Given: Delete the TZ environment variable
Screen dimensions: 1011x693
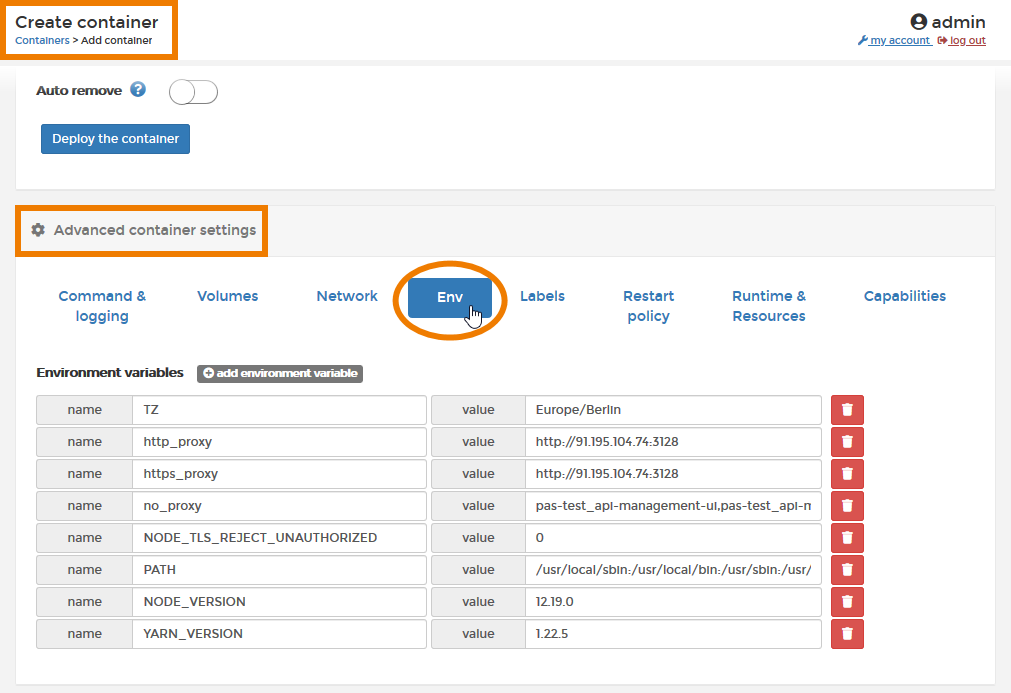Looking at the screenshot, I should pyautogui.click(x=847, y=410).
